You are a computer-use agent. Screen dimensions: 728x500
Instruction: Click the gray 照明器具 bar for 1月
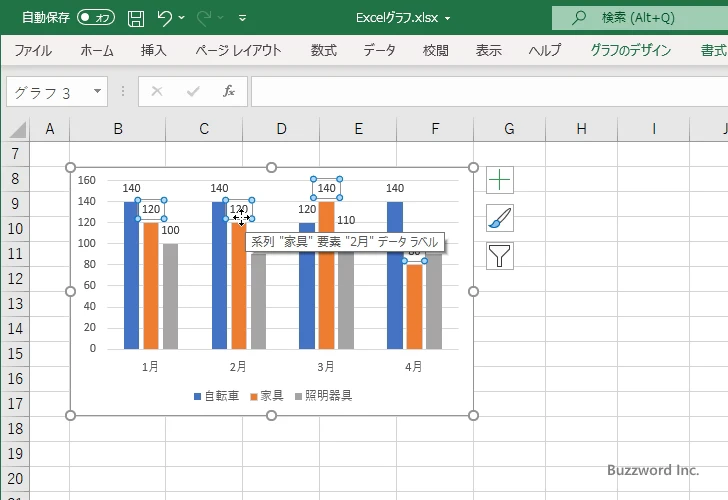click(170, 296)
